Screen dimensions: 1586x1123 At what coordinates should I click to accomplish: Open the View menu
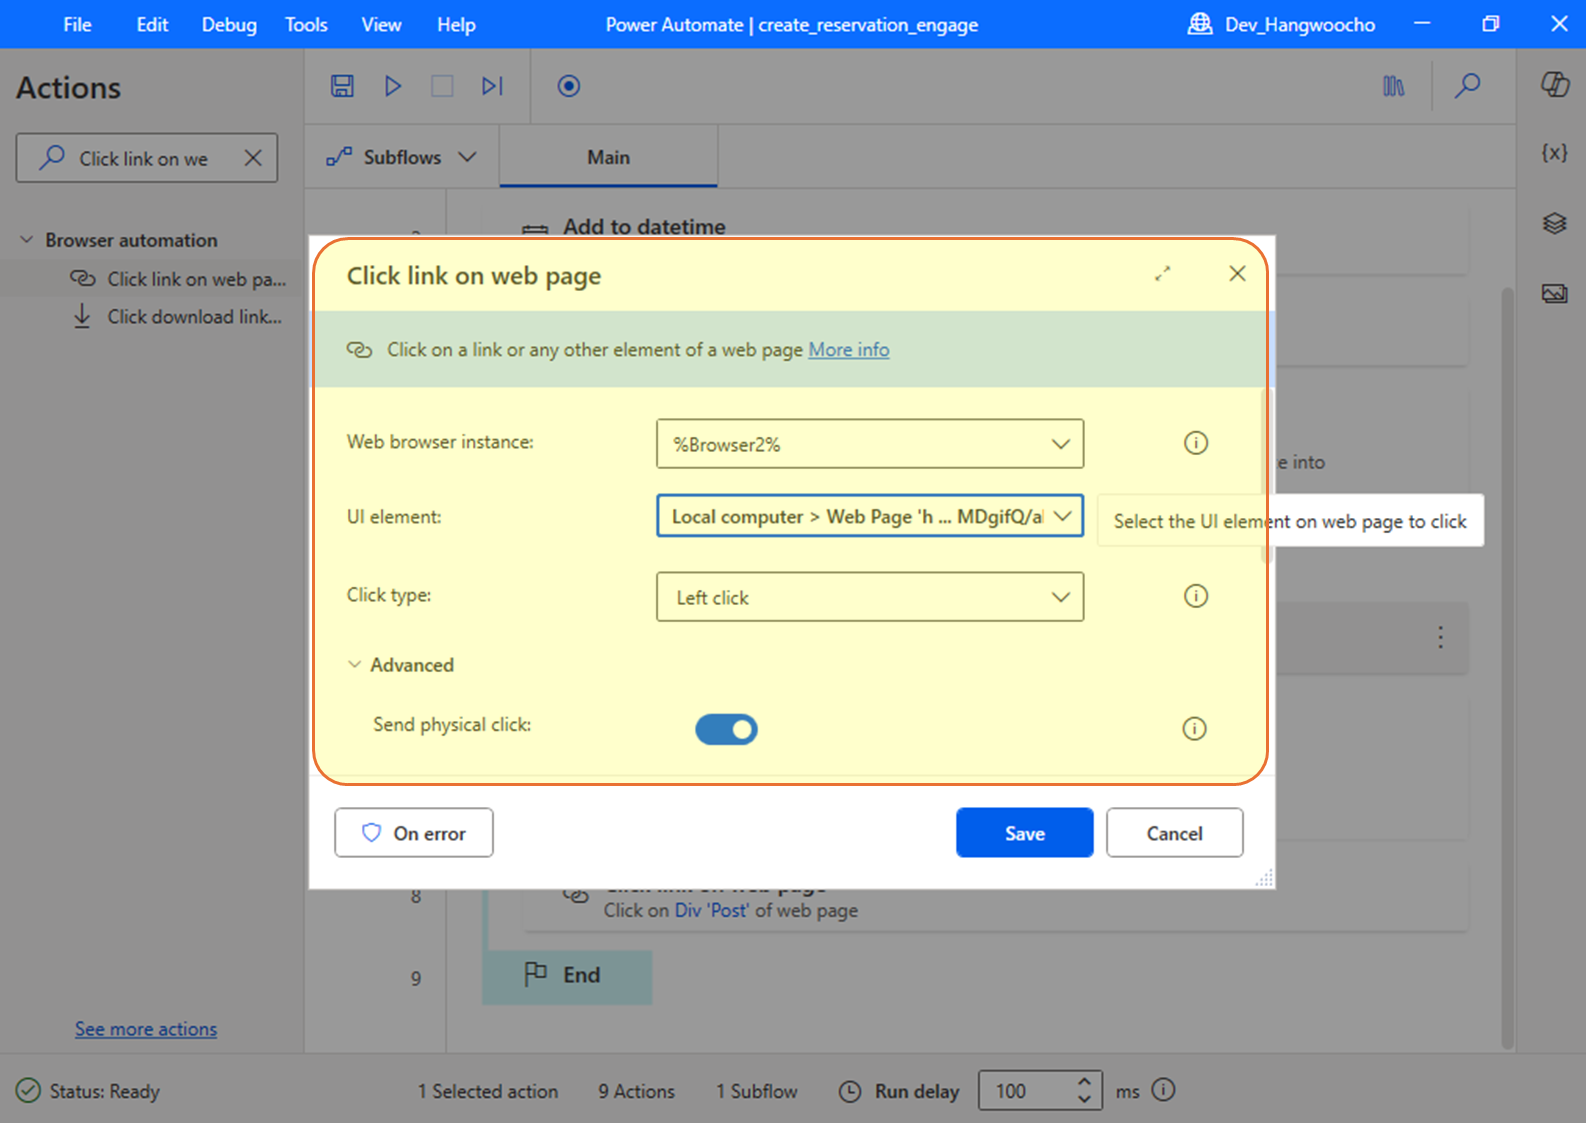pos(381,25)
